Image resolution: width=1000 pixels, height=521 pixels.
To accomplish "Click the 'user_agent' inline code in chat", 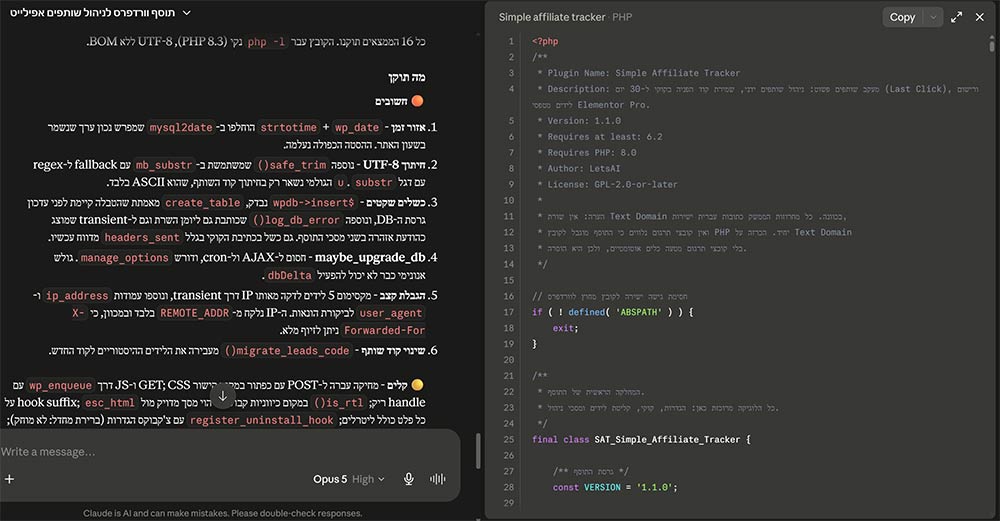I will coord(390,313).
